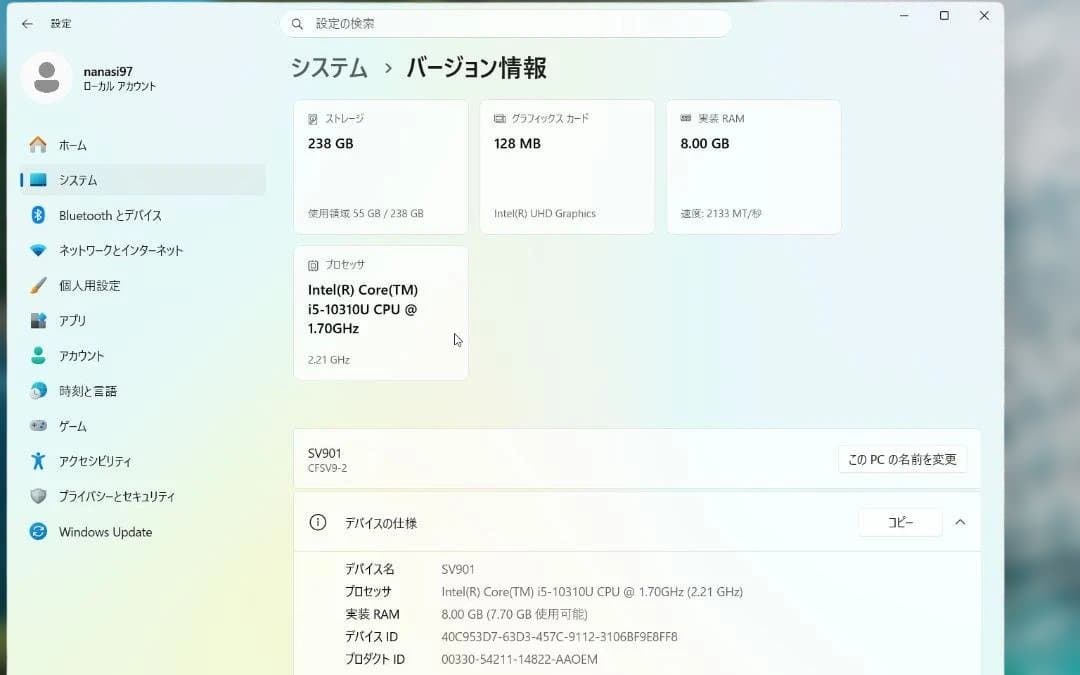
Task: Click the グラフィックス カード icon
Action: pos(499,118)
